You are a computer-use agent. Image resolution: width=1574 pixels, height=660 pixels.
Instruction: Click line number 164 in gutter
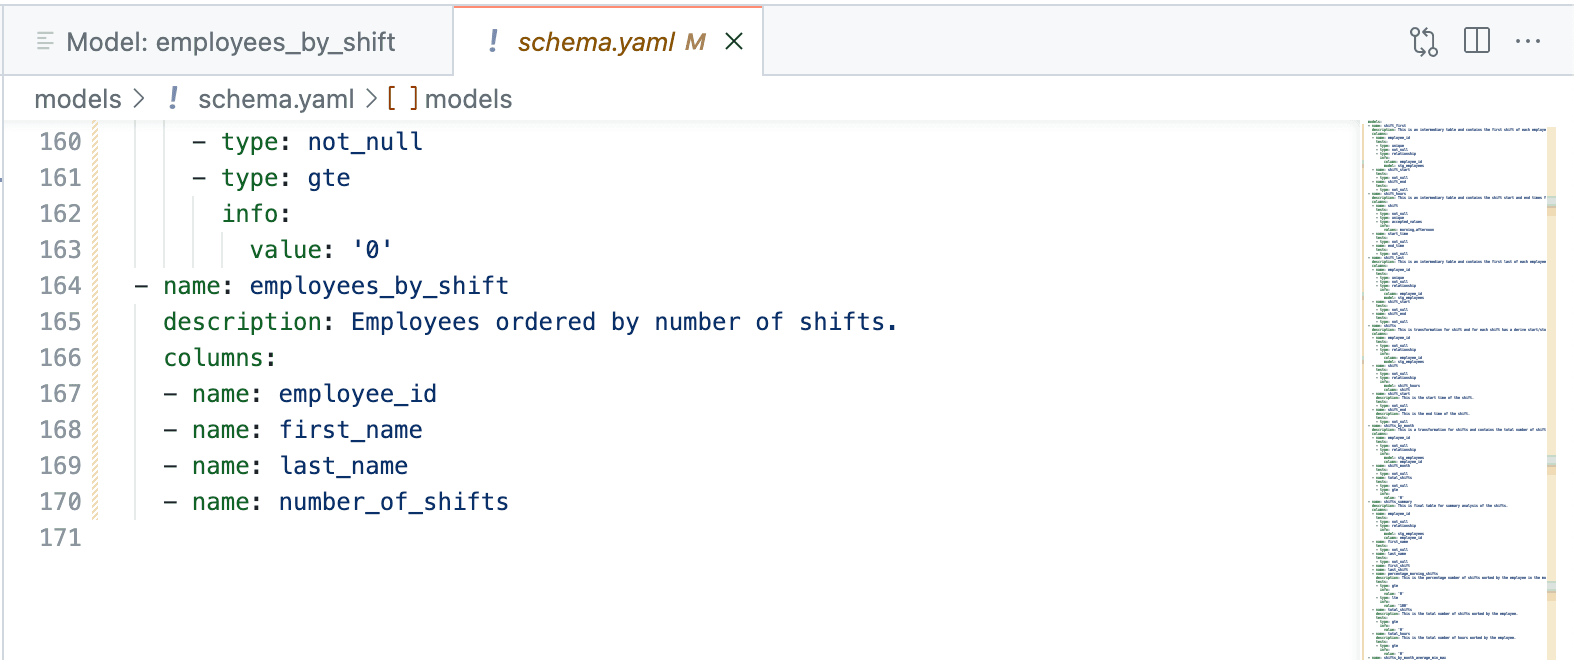(x=60, y=286)
